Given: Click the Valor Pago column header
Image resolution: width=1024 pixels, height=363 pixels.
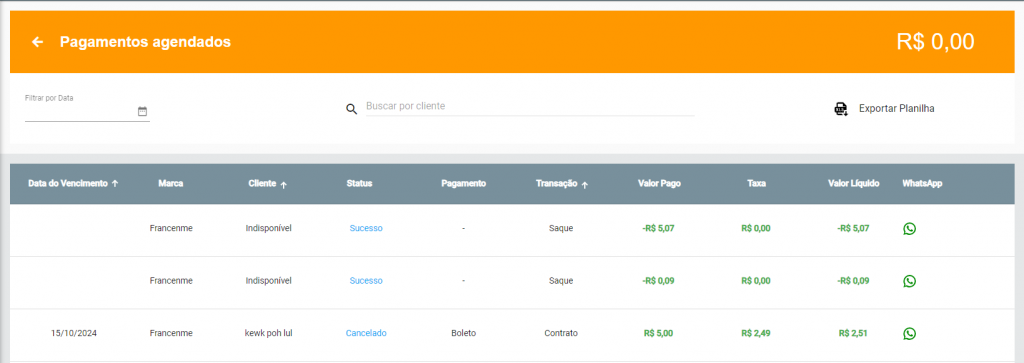Looking at the screenshot, I should (660, 183).
